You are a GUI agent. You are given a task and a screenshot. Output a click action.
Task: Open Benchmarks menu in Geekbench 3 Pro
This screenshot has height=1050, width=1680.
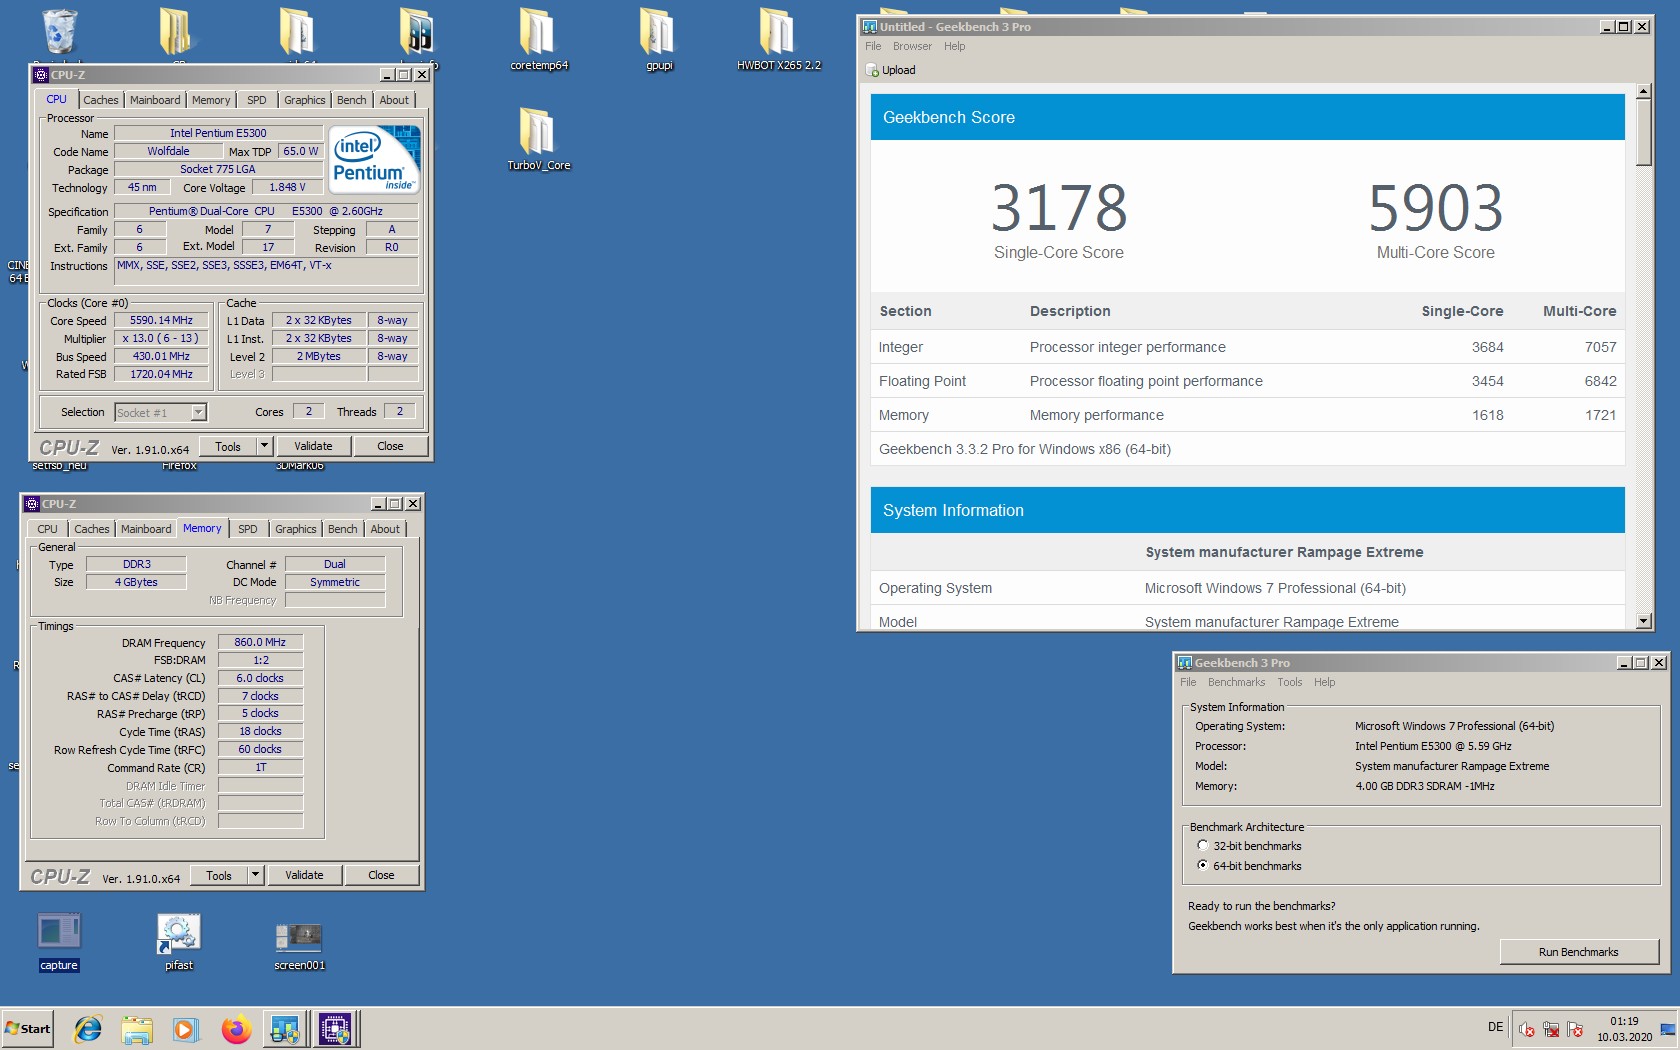click(x=1236, y=682)
